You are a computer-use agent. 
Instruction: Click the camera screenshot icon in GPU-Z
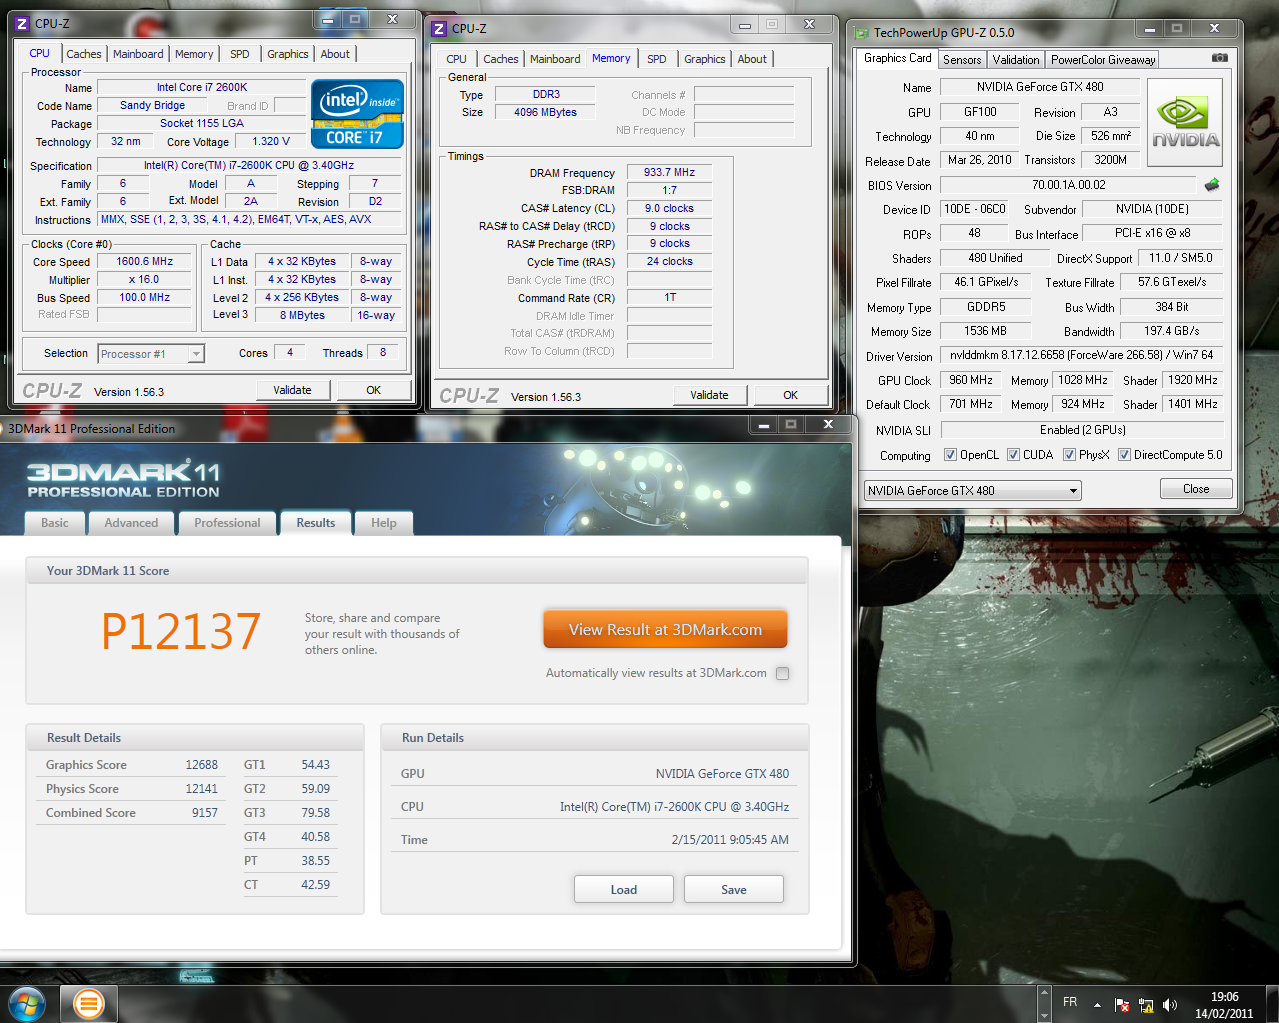pos(1219,58)
